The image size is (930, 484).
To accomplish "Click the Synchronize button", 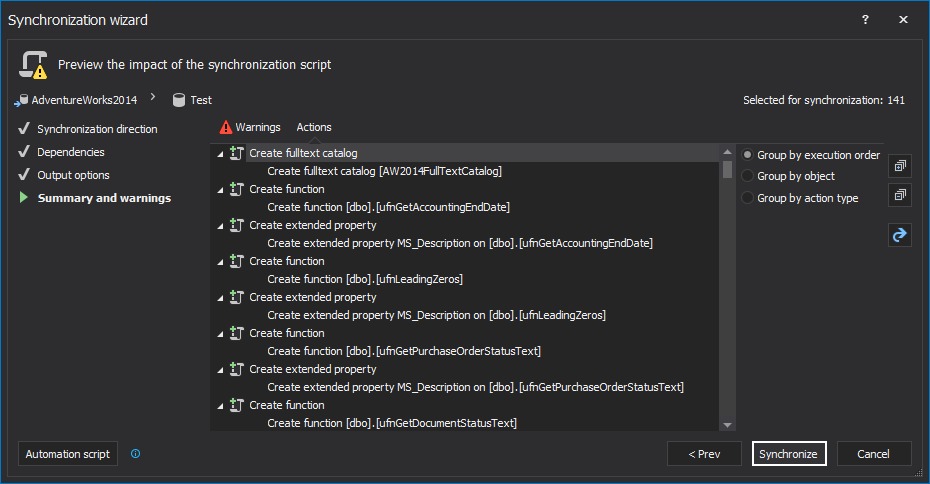I will pyautogui.click(x=789, y=454).
